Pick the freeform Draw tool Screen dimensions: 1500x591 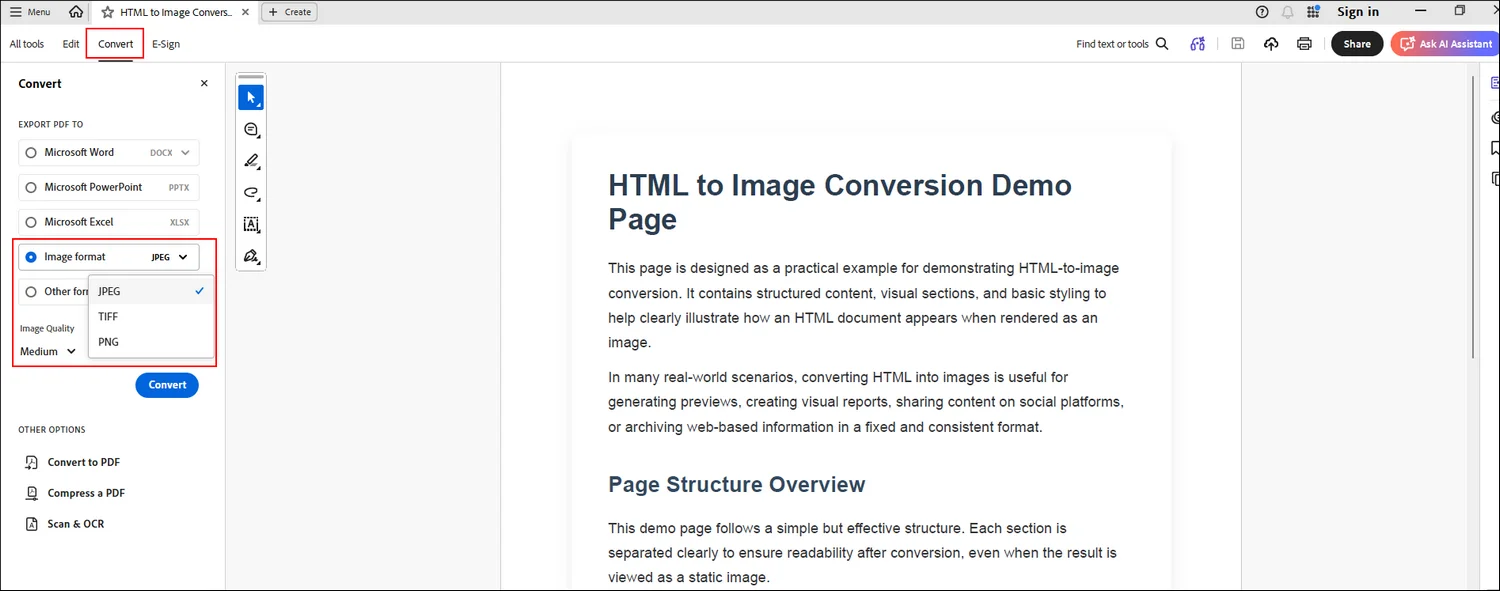[251, 192]
